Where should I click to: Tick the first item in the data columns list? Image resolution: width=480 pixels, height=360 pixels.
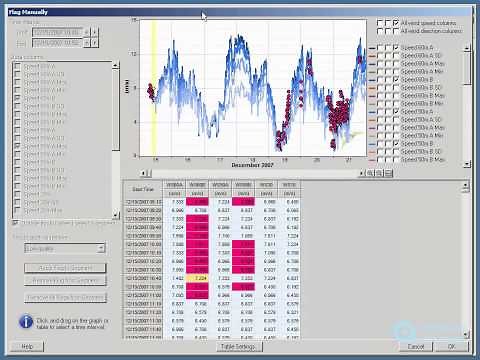17,66
